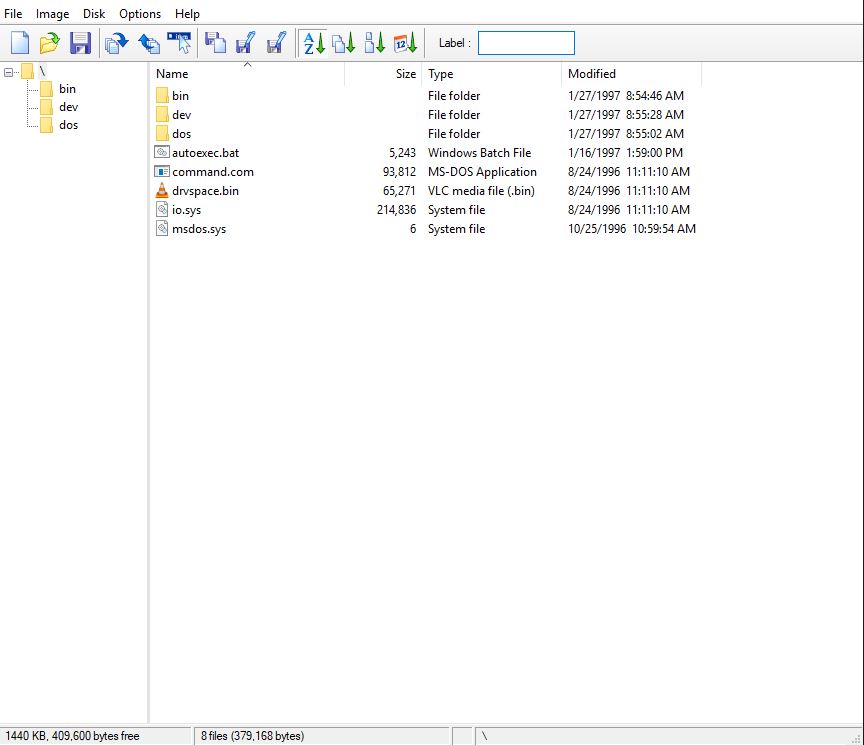Toggle the A-Z sort by name button

tap(314, 43)
